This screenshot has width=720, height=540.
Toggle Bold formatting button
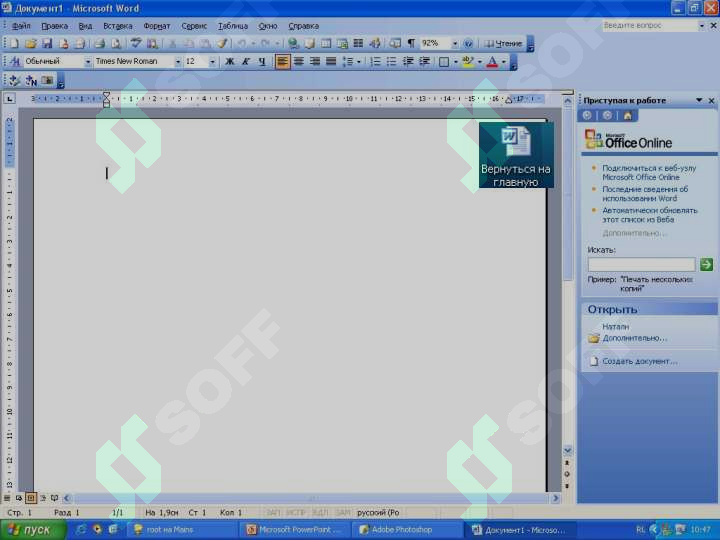coord(229,62)
